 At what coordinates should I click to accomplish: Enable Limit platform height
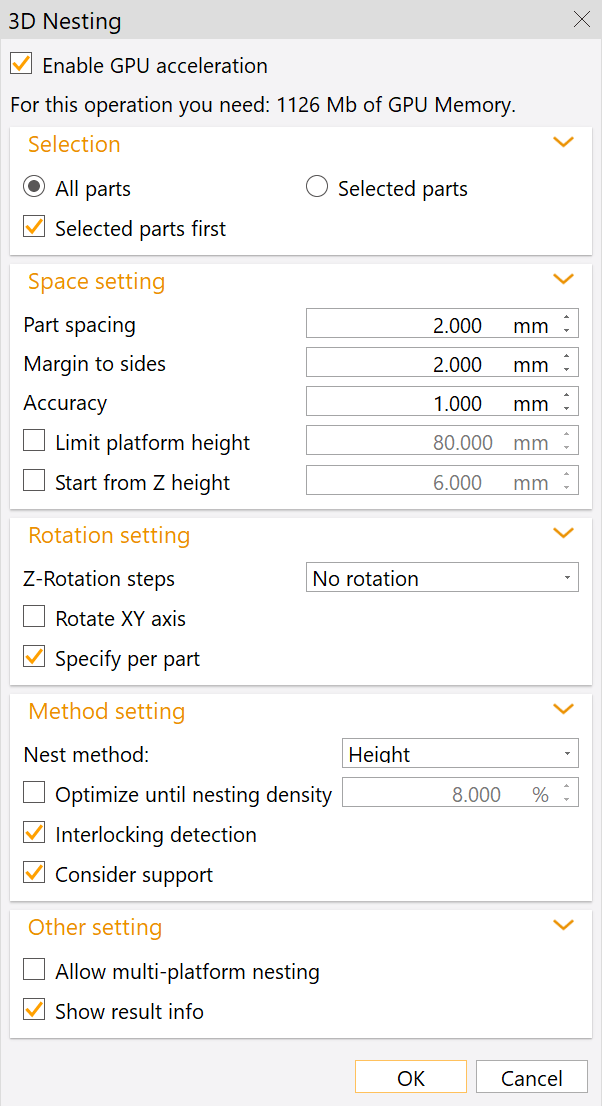coord(34,440)
